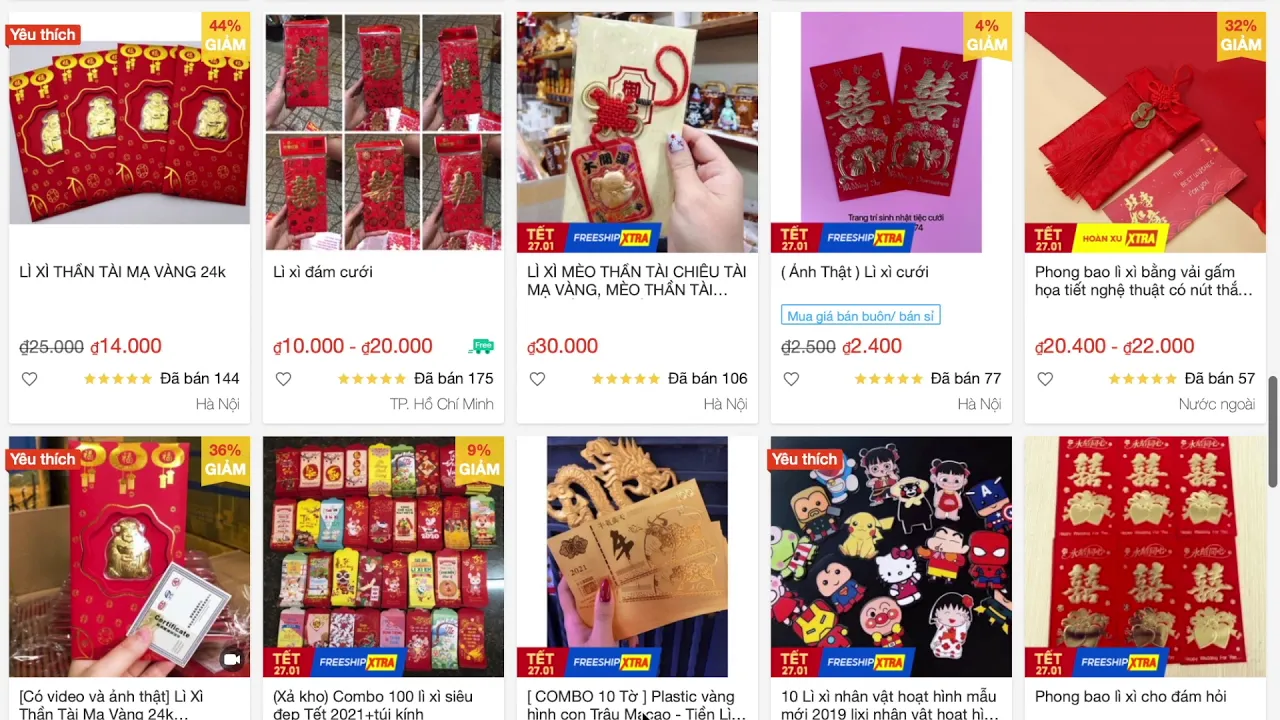Open Phong bao lì xì cho đám hỏi link
Image resolution: width=1280 pixels, height=720 pixels.
[x=1131, y=696]
